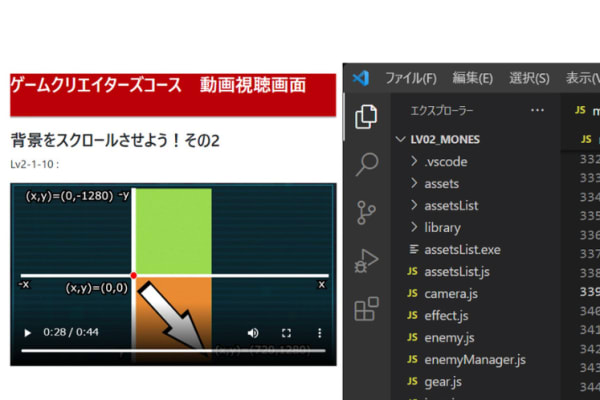Open the Run and Debug view icon
This screenshot has width=600, height=400.
click(367, 261)
